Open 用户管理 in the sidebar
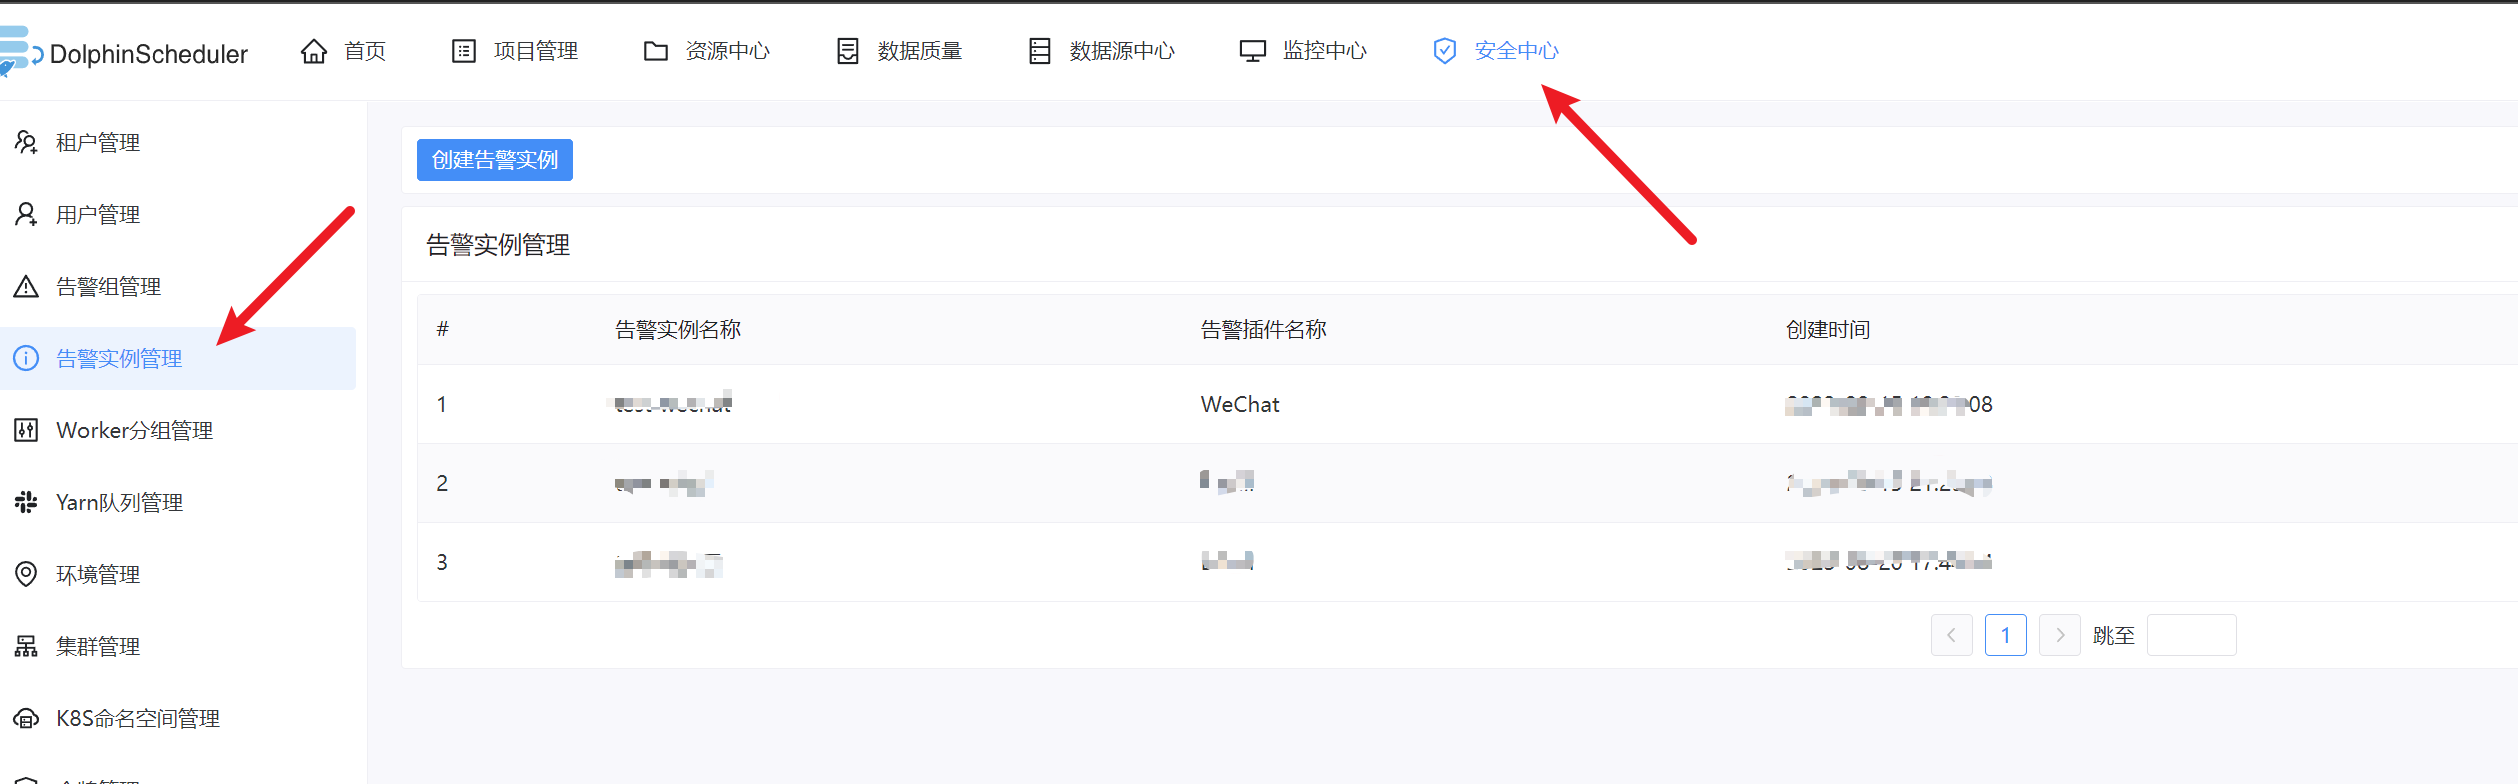 coord(98,215)
